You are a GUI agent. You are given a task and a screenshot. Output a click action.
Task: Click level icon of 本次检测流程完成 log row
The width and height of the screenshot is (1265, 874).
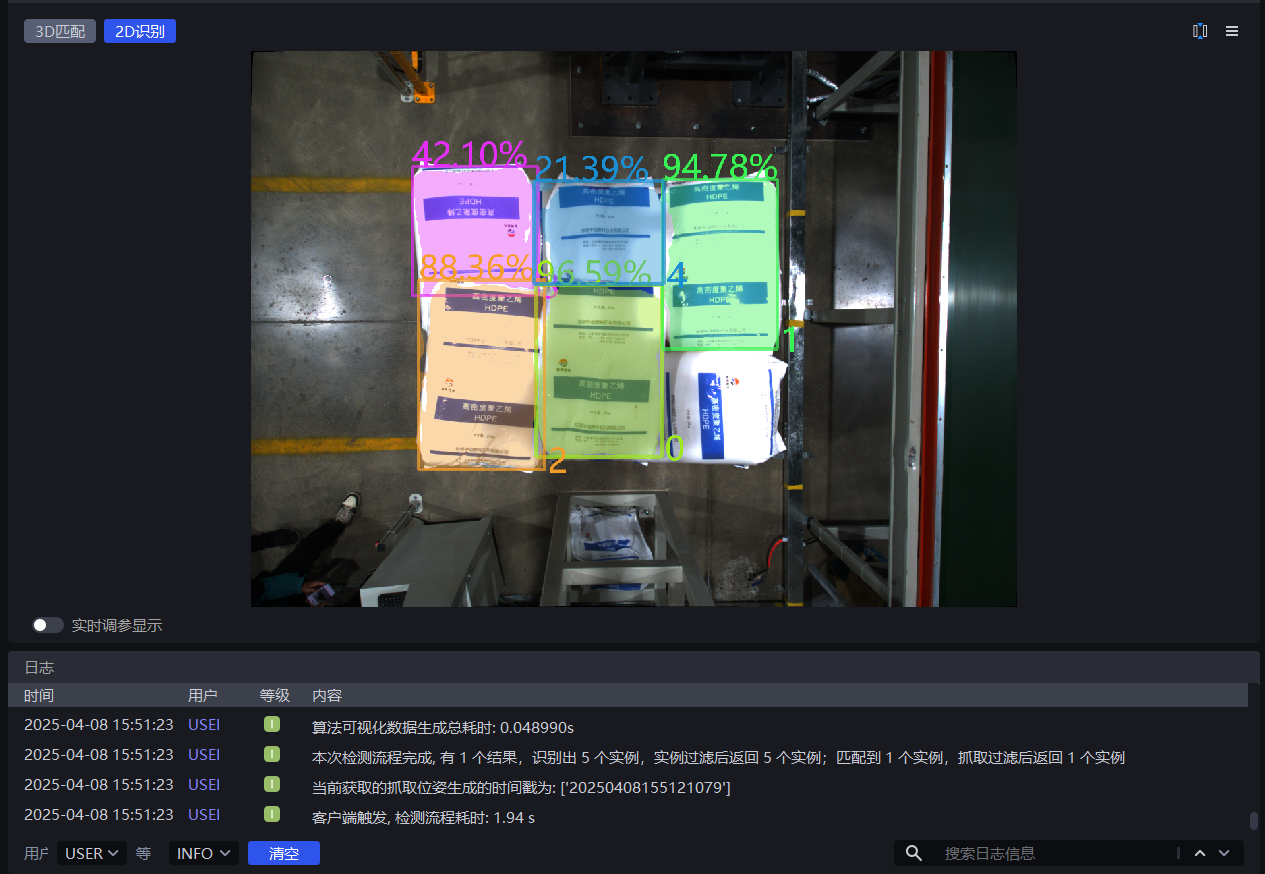(272, 755)
